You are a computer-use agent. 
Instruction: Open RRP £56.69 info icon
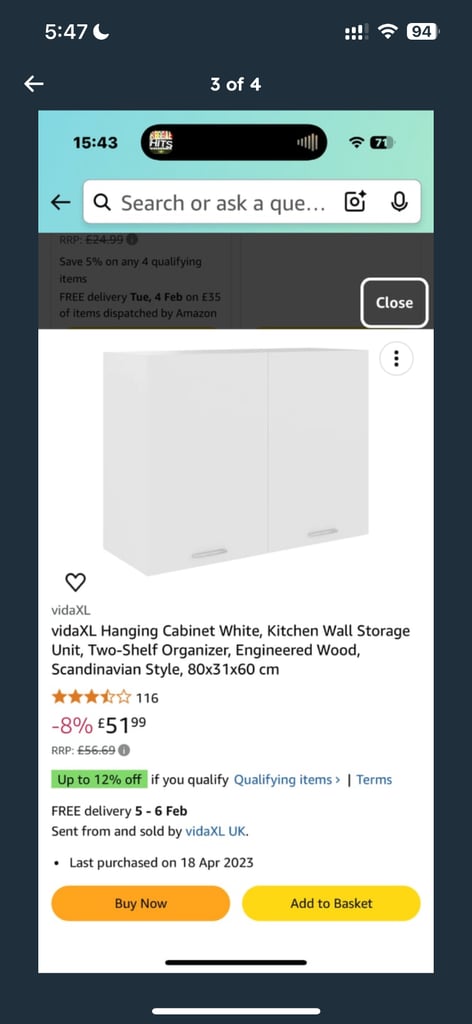pos(124,750)
